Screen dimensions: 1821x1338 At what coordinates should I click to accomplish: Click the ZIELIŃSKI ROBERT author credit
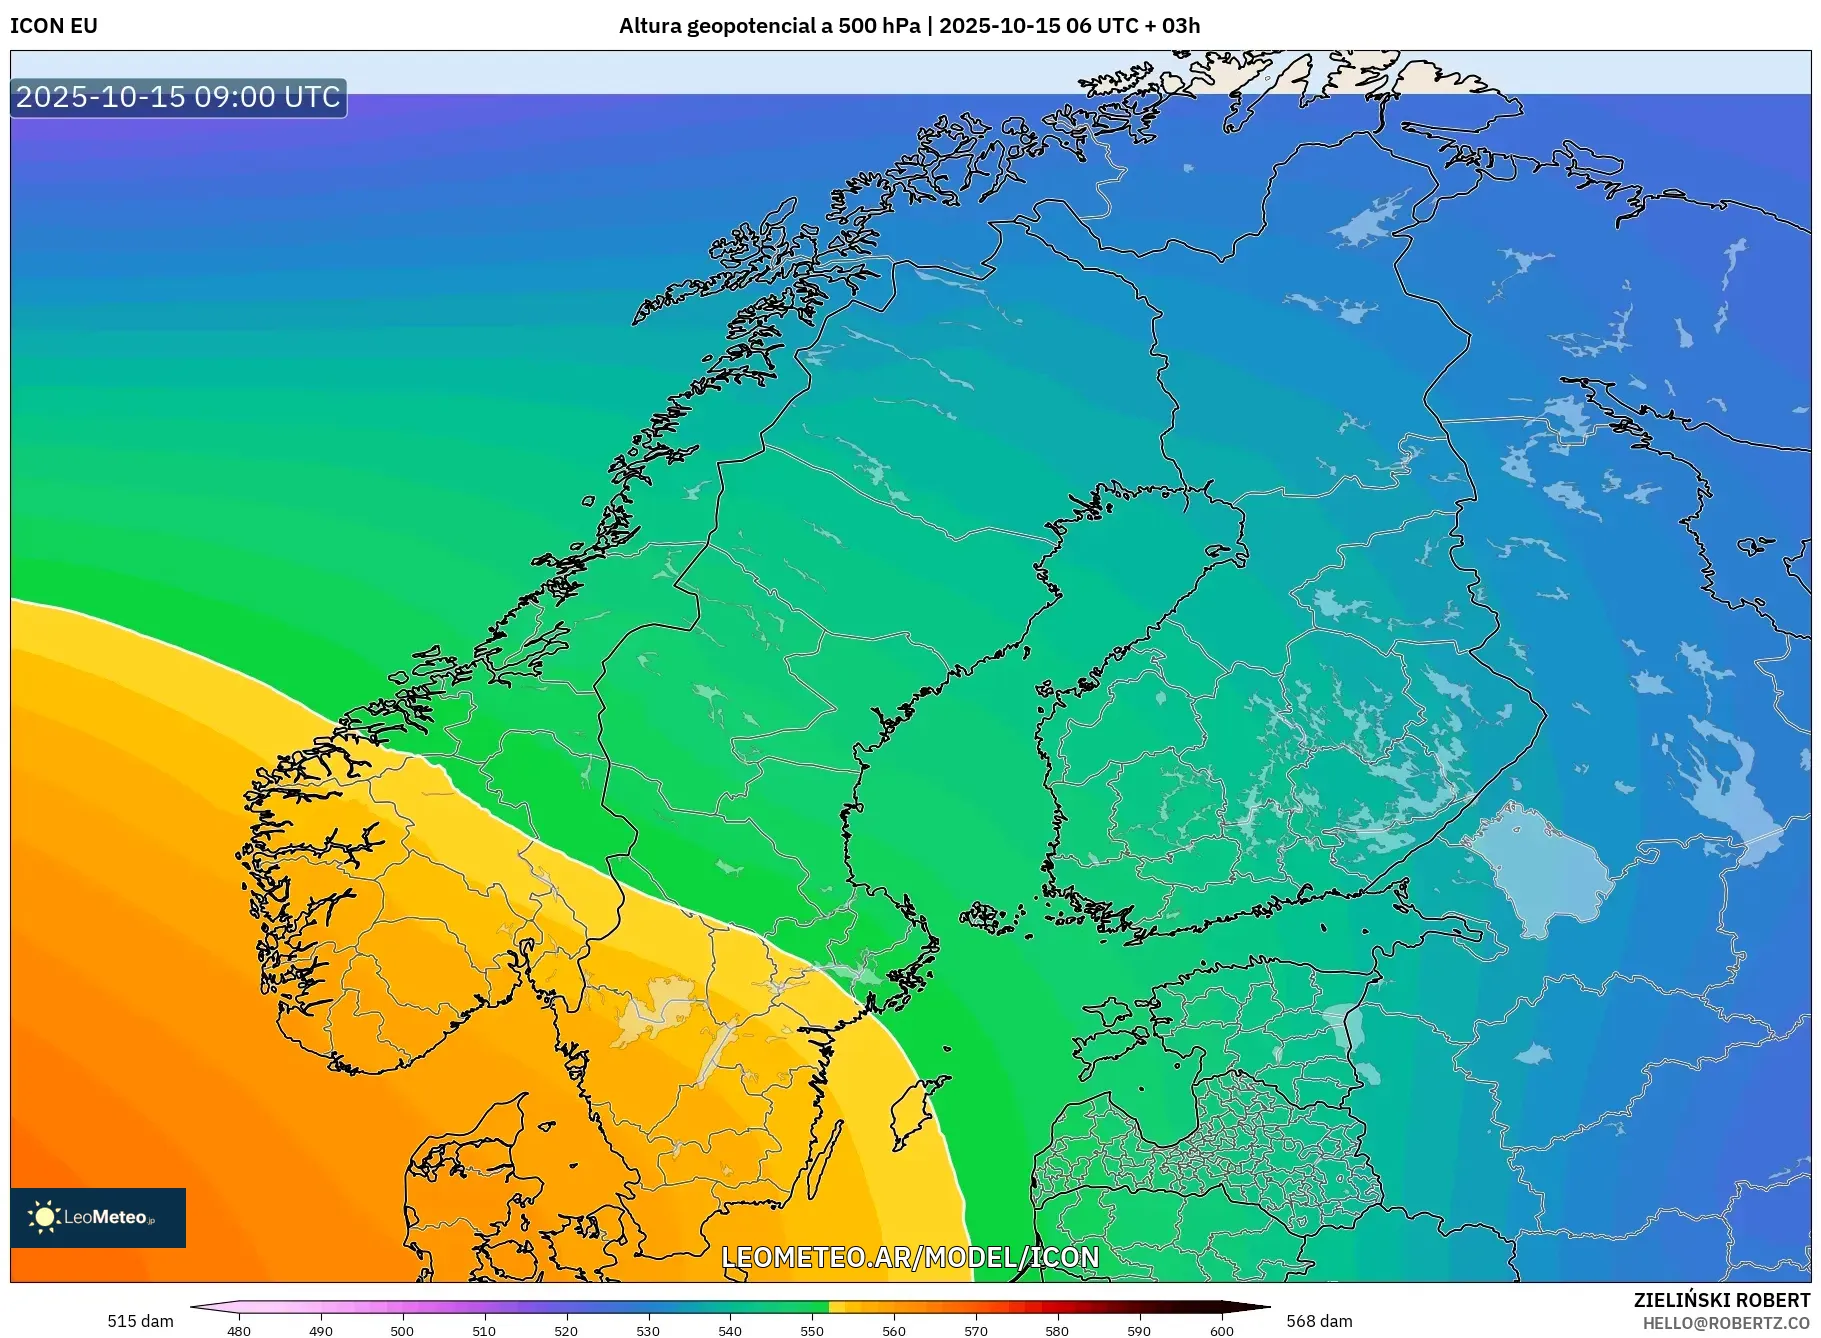(x=1721, y=1300)
